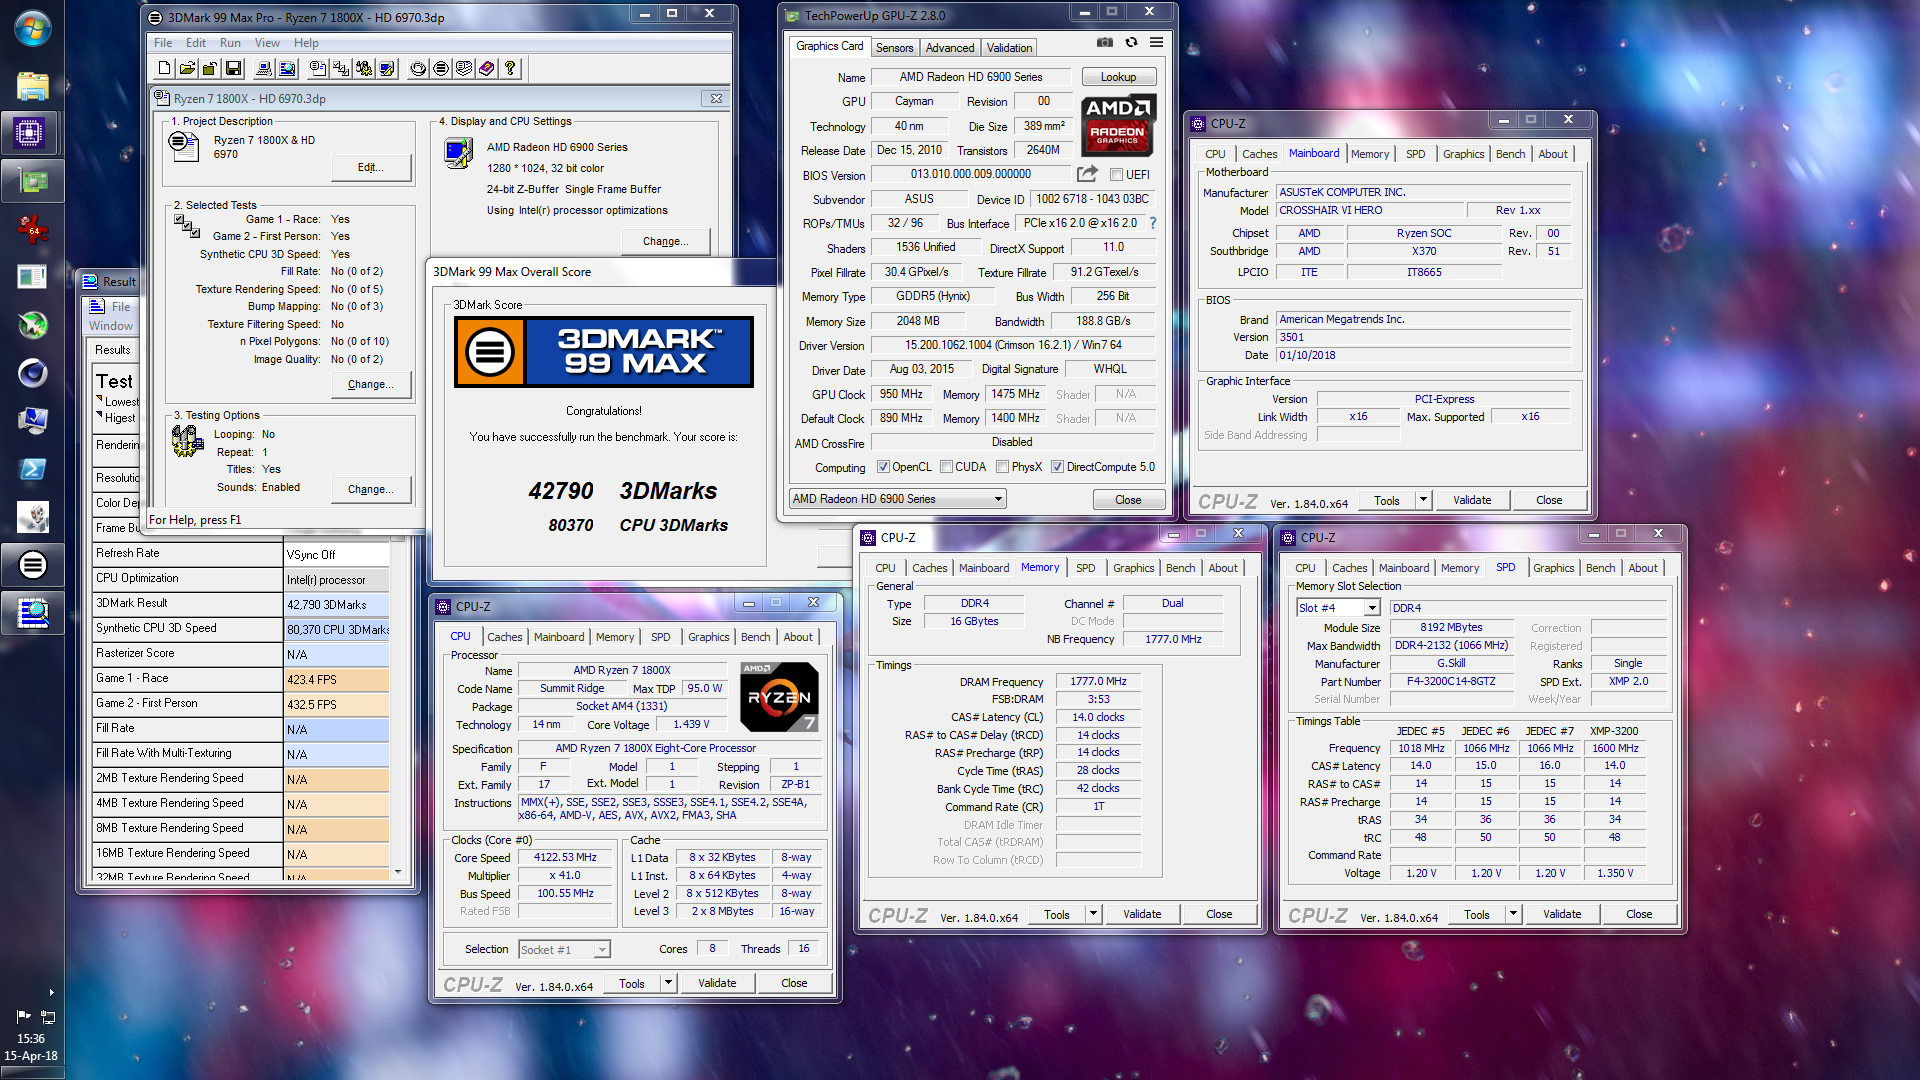The width and height of the screenshot is (1920, 1080).
Task: Click the Bus Interface question mark in GPU-Z
Action: coord(1153,223)
